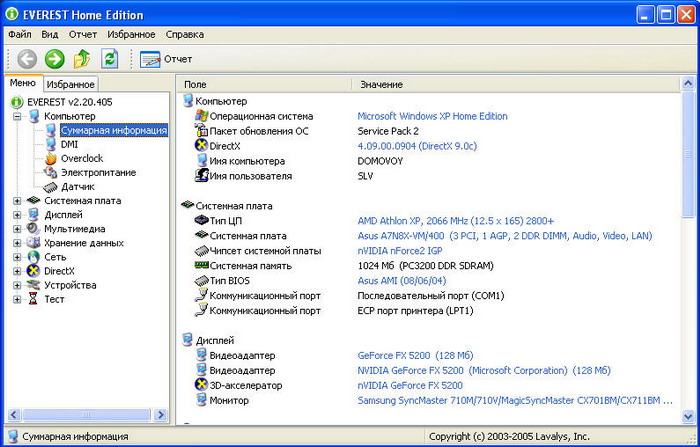Click the Пакет обновления ОС icon

click(x=201, y=130)
